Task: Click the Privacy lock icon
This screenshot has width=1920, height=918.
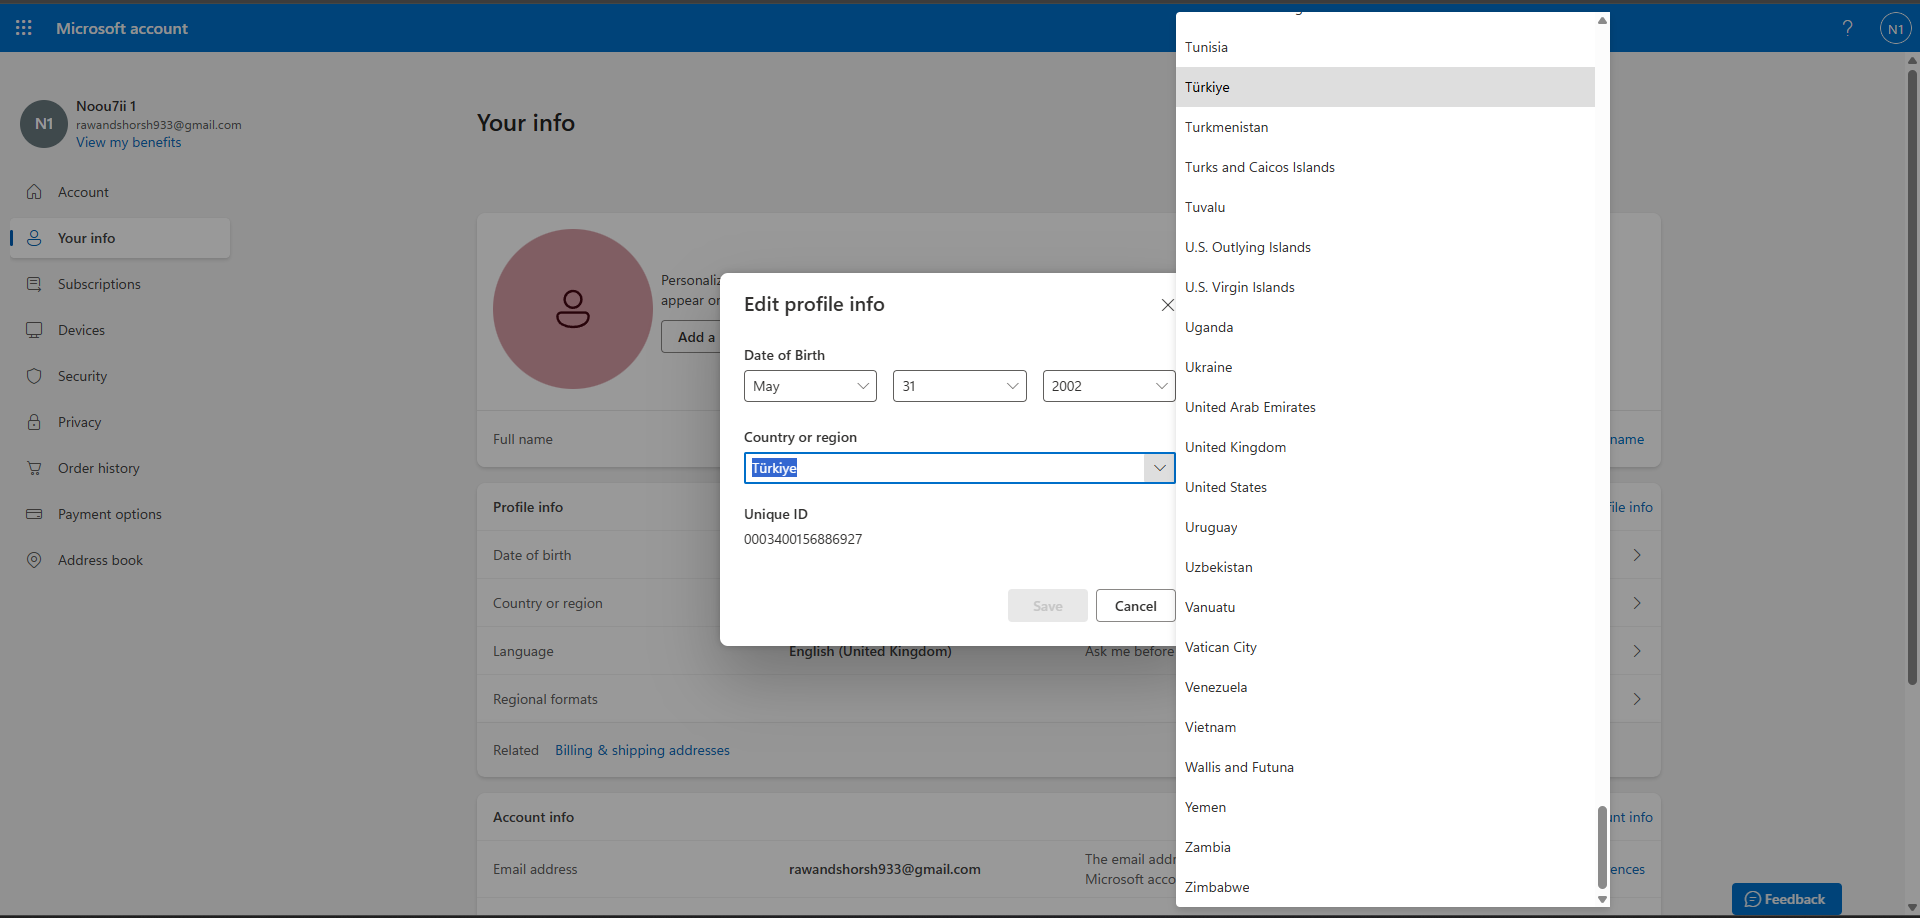Action: pos(34,422)
